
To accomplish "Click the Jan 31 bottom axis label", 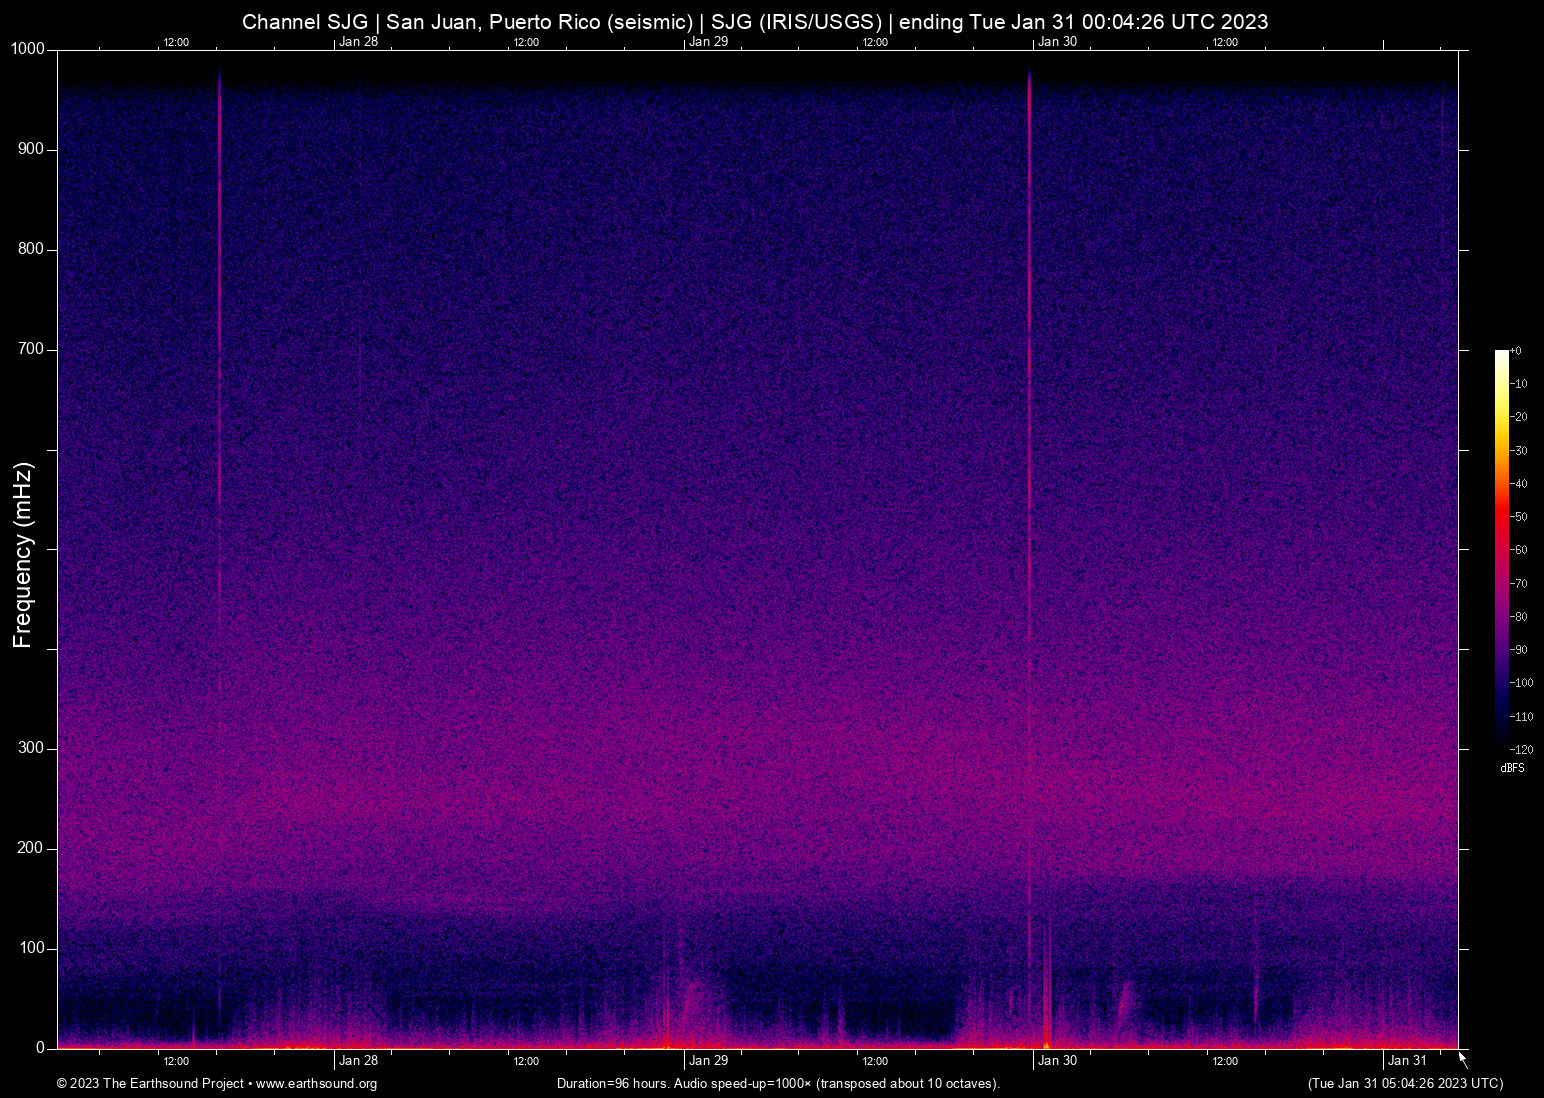I will tap(1409, 1061).
